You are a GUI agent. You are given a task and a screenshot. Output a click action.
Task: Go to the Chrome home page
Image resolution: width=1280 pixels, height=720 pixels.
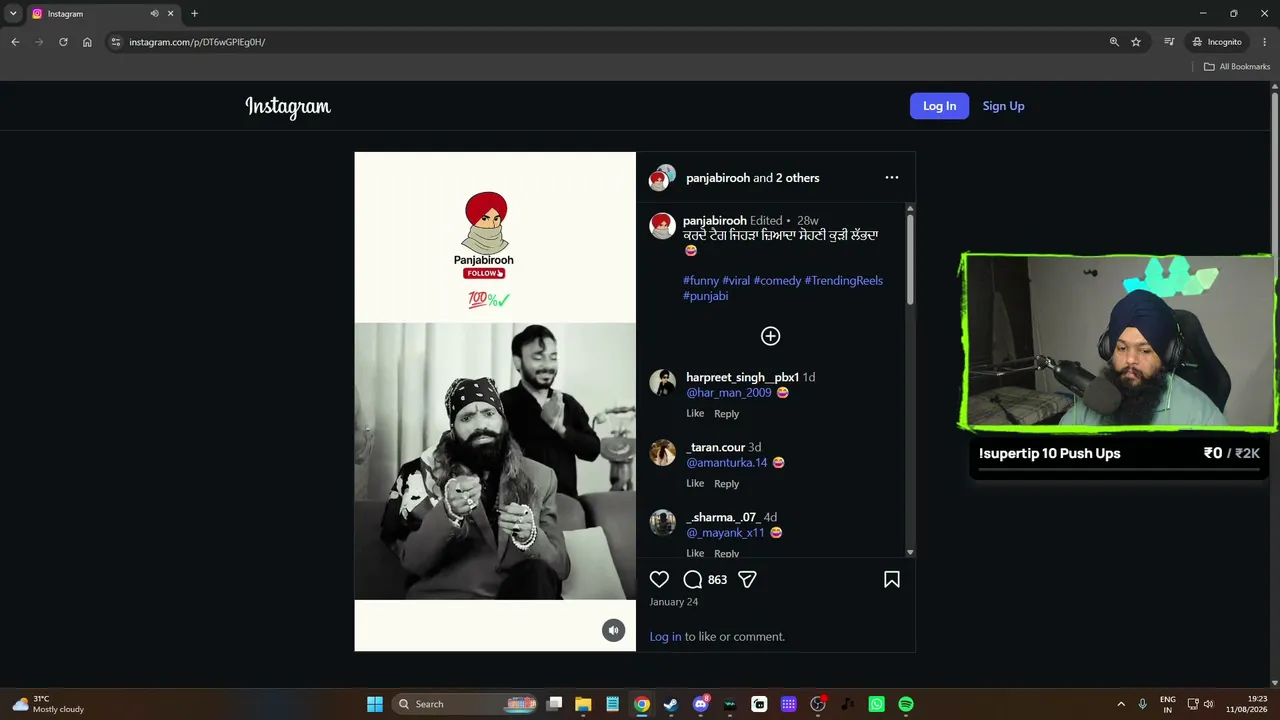[87, 42]
